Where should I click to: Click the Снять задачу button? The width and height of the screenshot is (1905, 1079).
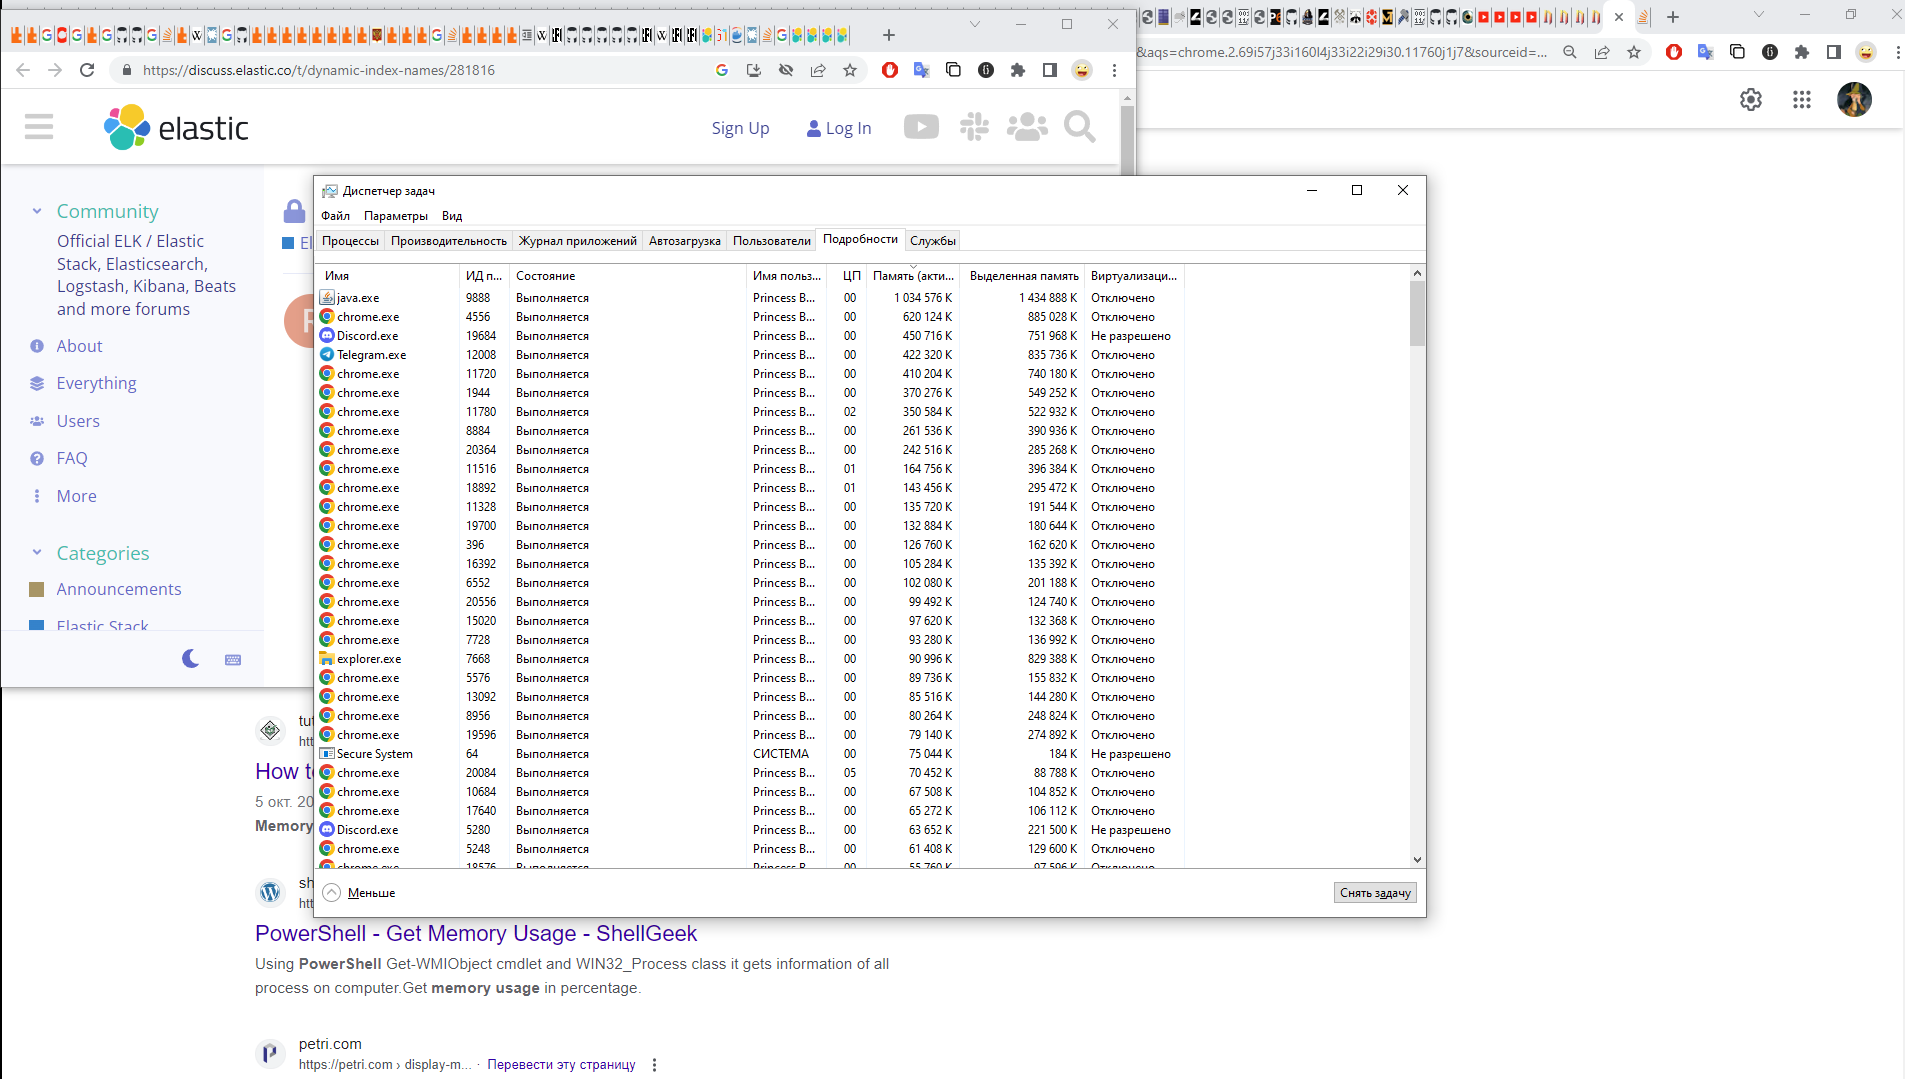[x=1375, y=893]
